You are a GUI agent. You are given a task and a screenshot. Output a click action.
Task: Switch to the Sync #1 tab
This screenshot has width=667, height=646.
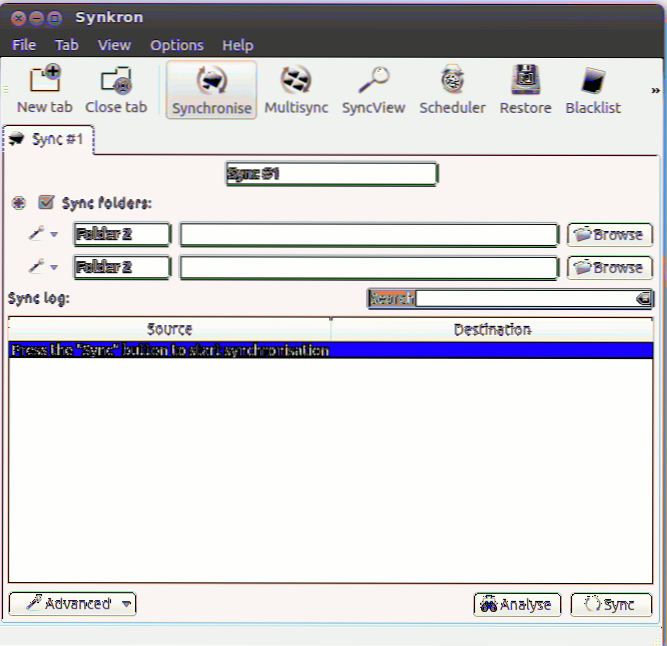[49, 139]
